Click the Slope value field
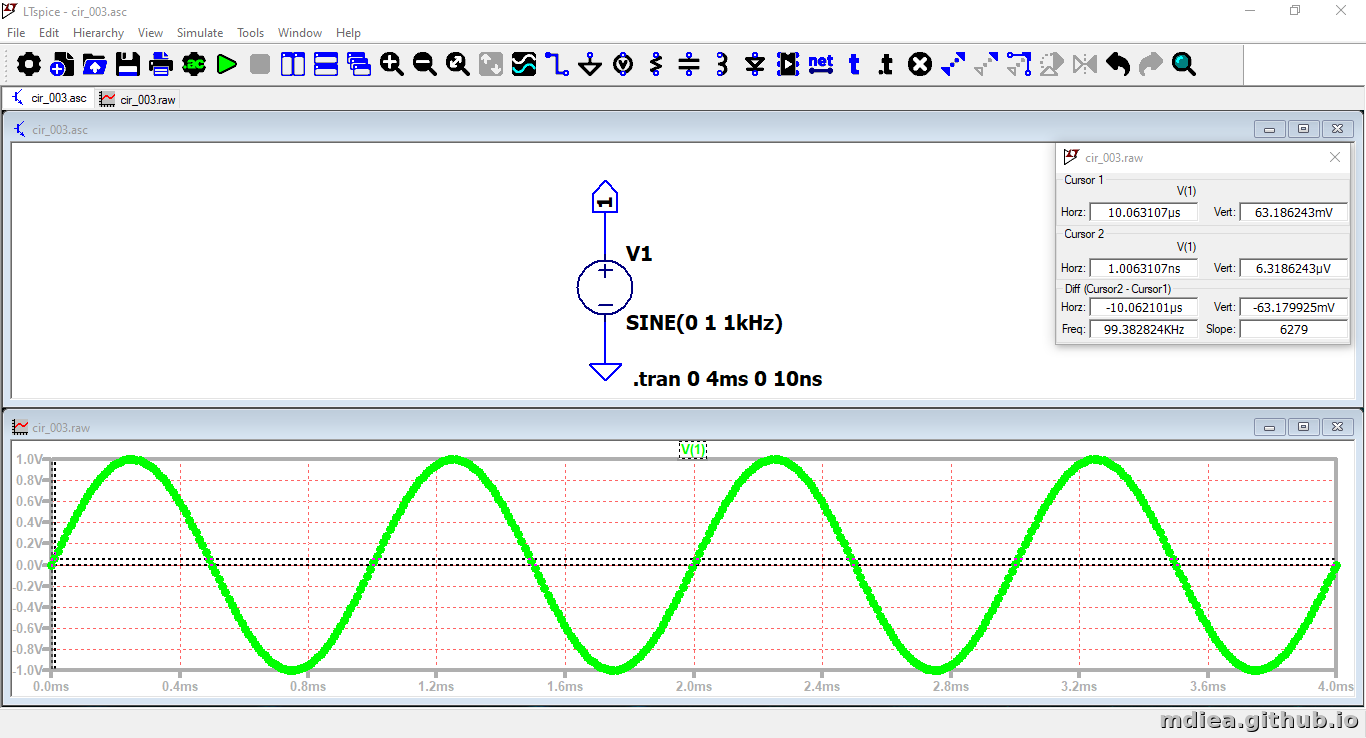Screen dimensions: 1366x738 1294,329
